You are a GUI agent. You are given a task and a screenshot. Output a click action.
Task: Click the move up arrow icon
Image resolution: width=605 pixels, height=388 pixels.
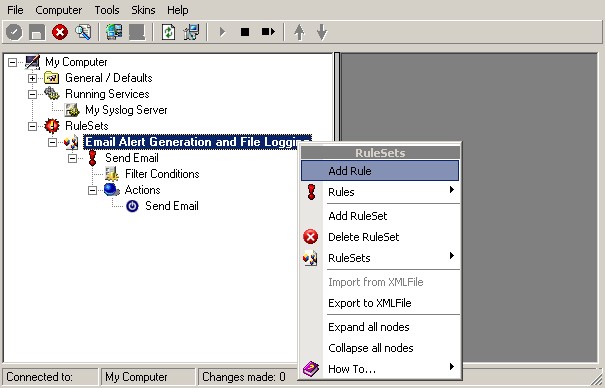(299, 32)
